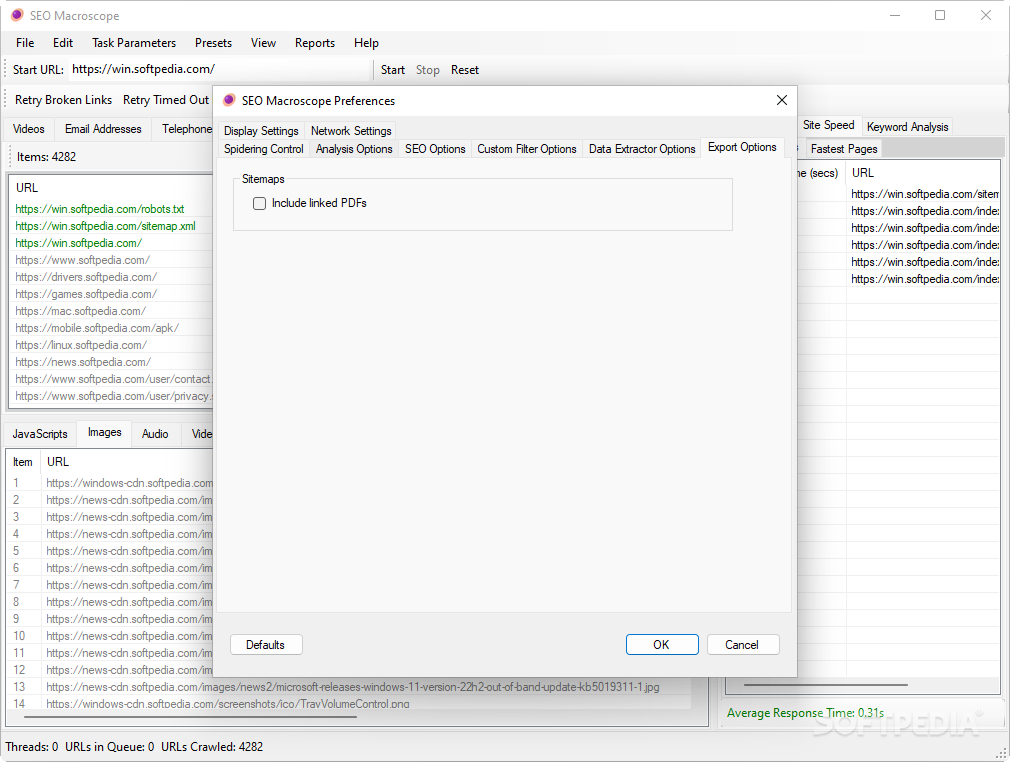Click into the Start URL field

coord(218,69)
